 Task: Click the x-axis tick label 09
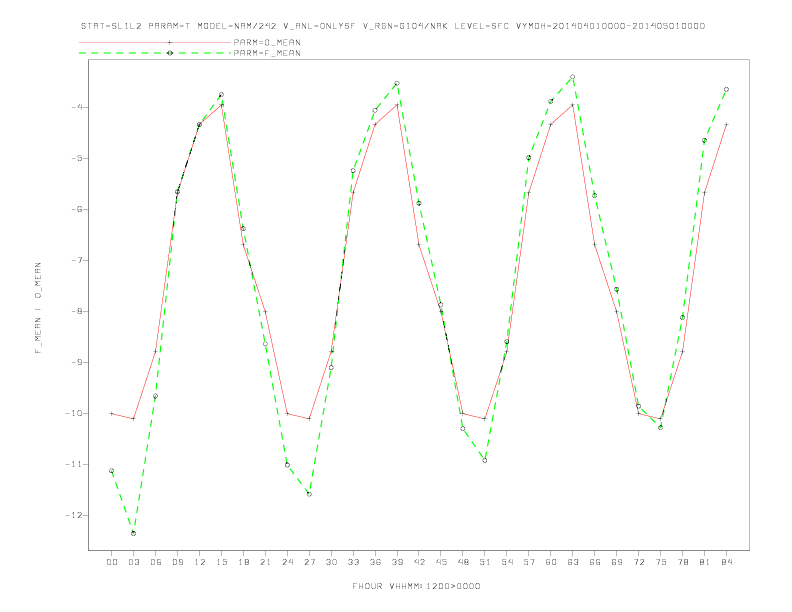177,562
